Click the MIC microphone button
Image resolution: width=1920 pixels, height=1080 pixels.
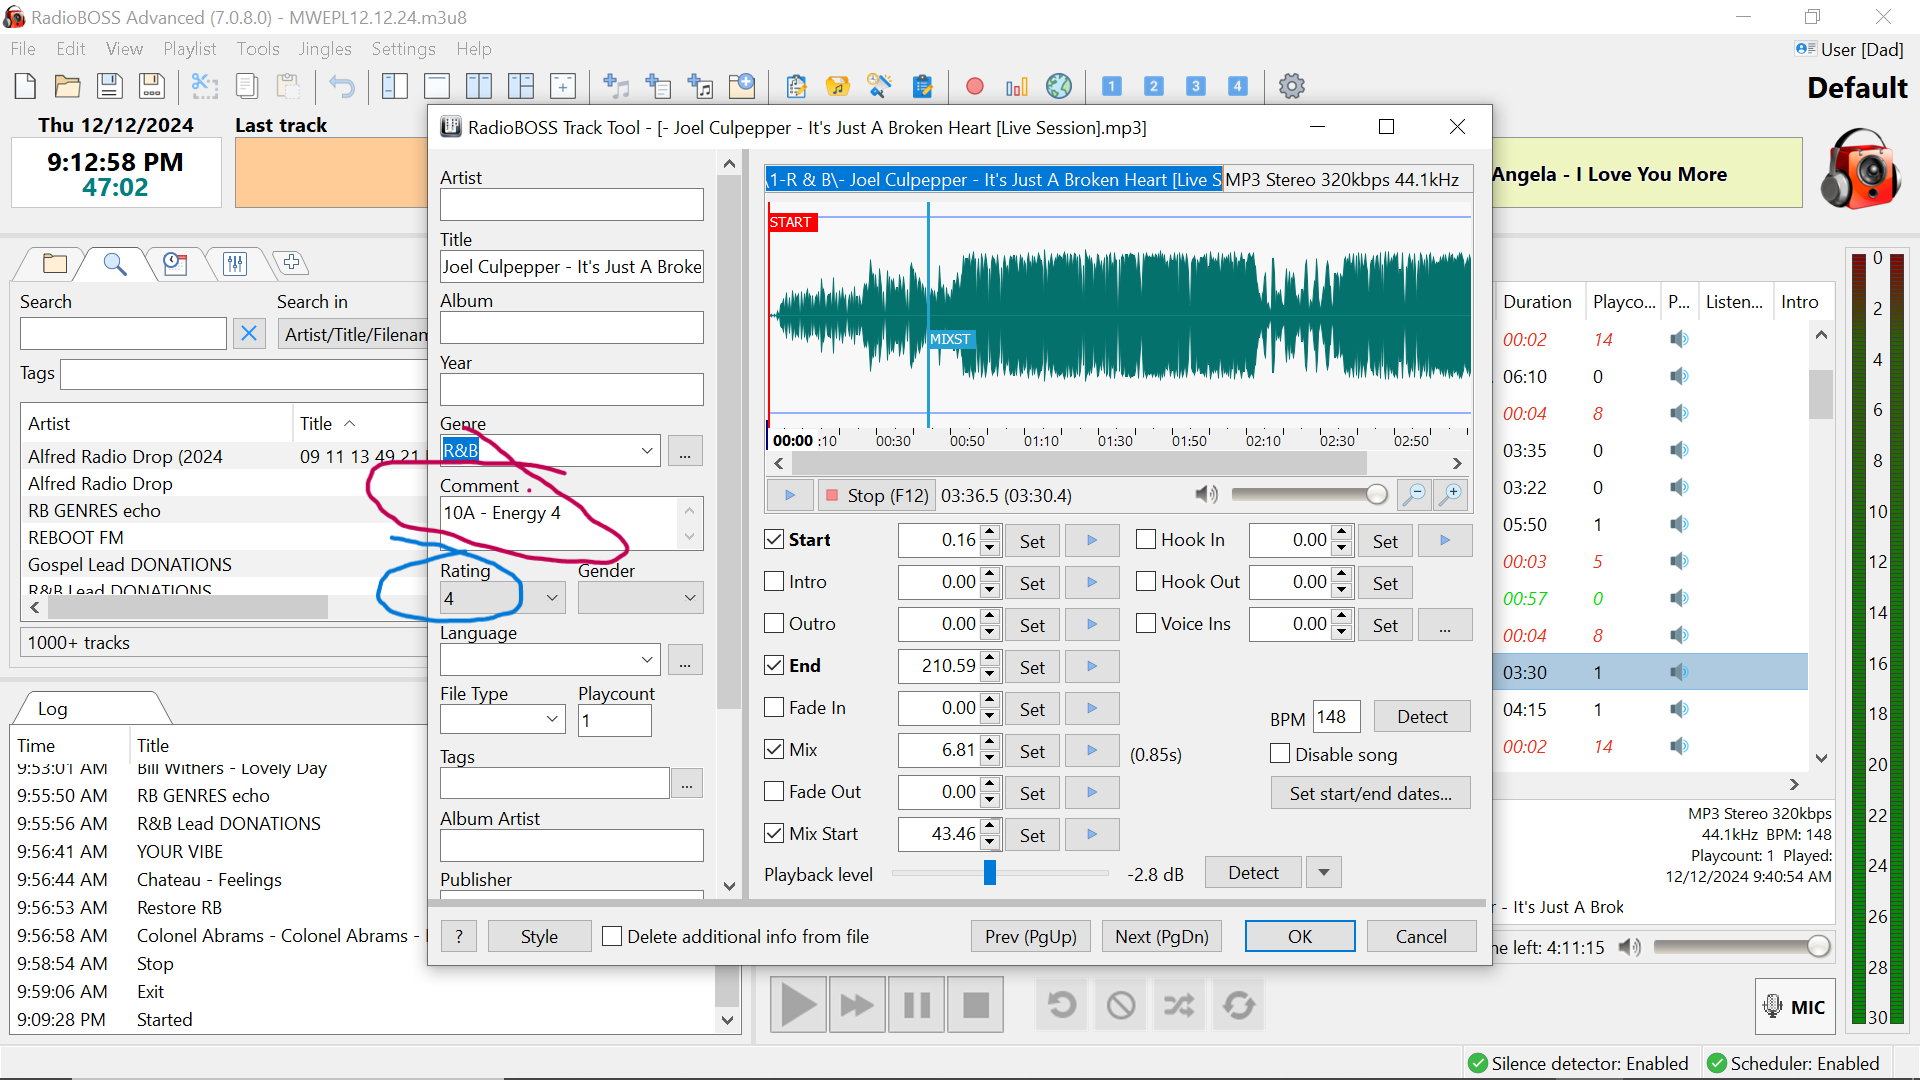(x=1794, y=1006)
